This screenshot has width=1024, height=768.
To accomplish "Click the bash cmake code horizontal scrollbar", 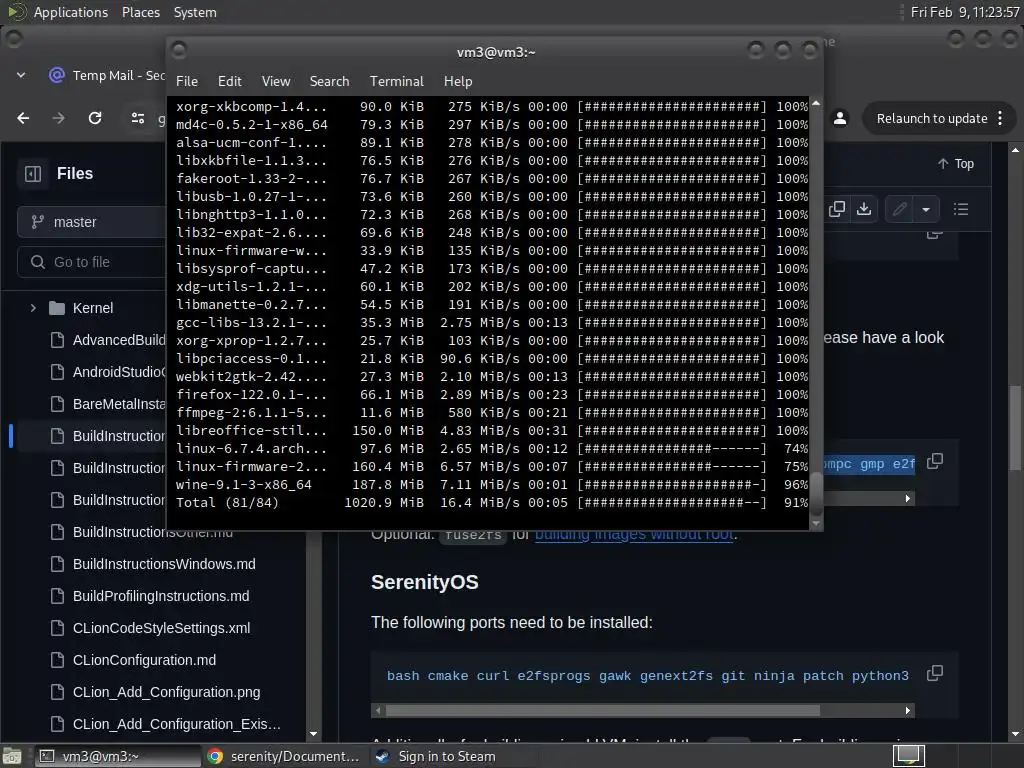I will pyautogui.click(x=602, y=711).
